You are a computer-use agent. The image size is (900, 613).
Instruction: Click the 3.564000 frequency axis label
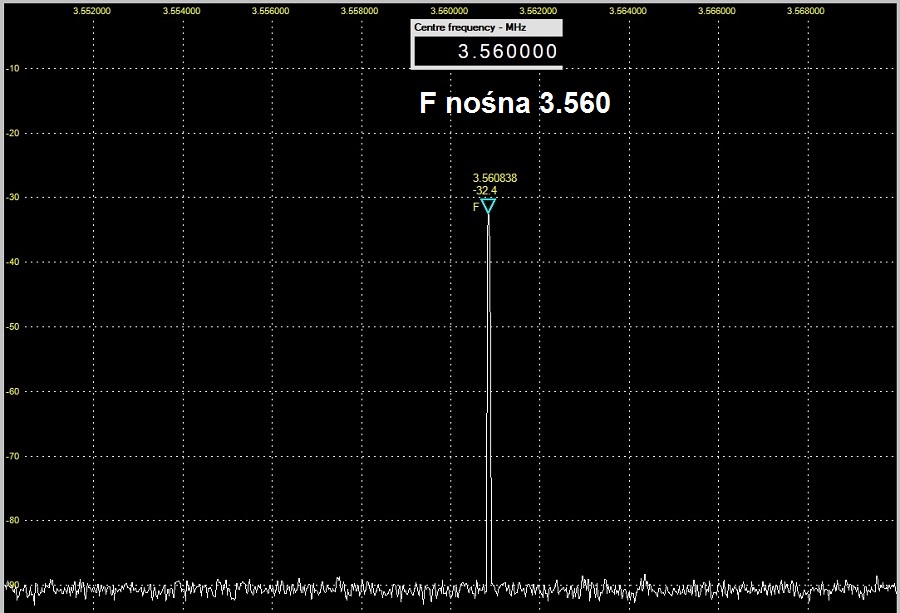628,11
